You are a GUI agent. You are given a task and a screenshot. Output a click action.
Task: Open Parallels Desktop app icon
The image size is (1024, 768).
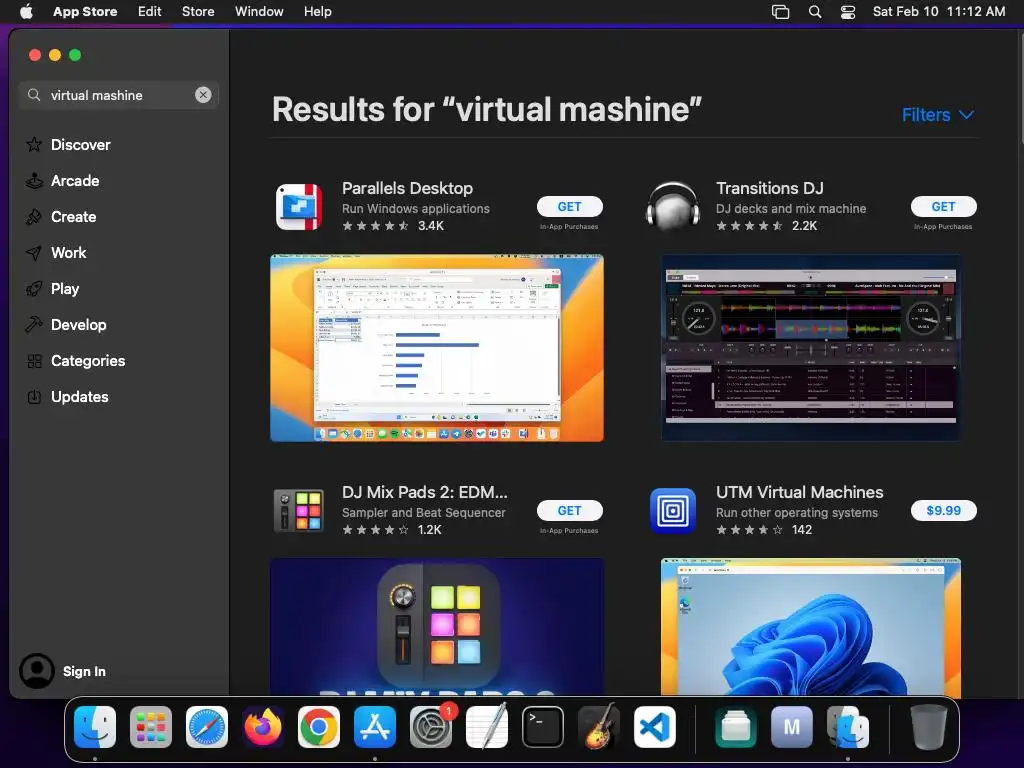[298, 206]
